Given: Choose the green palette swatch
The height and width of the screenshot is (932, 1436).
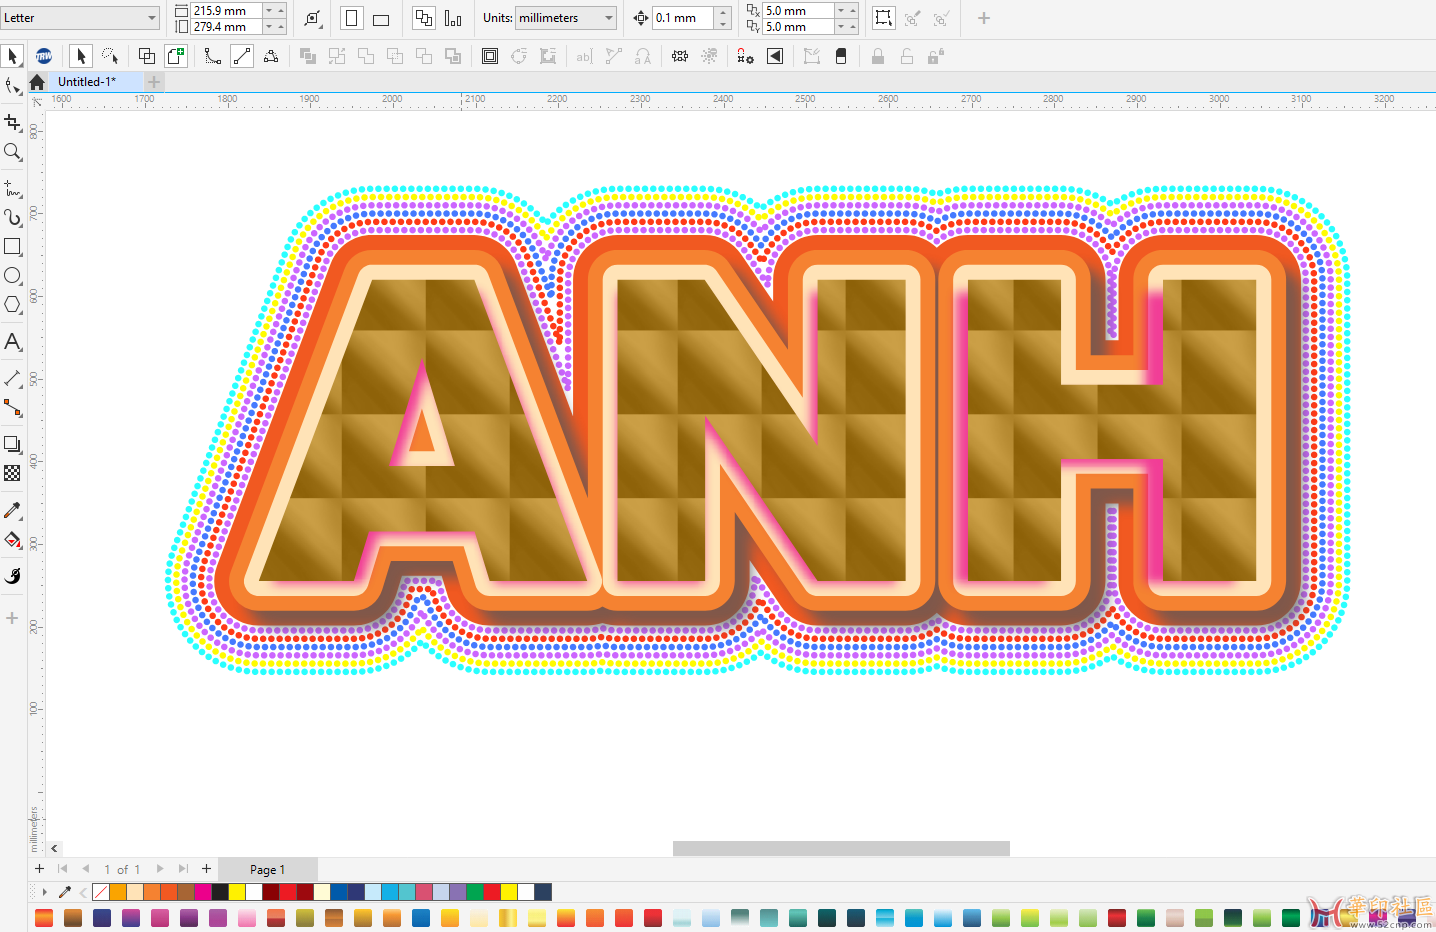Looking at the screenshot, I should coord(475,892).
